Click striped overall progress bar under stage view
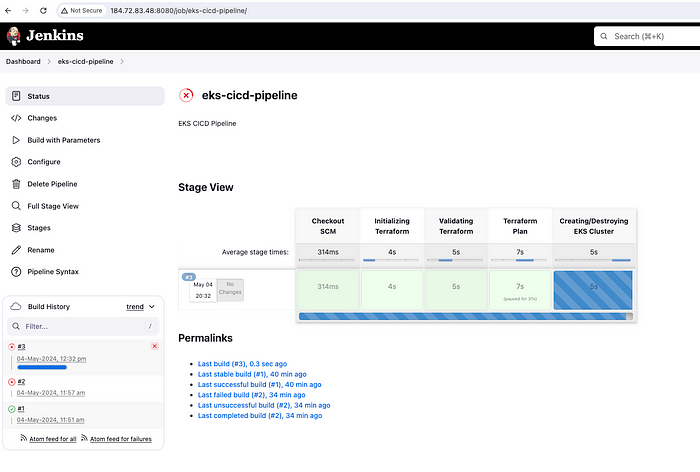The width and height of the screenshot is (700, 472). coord(466,316)
